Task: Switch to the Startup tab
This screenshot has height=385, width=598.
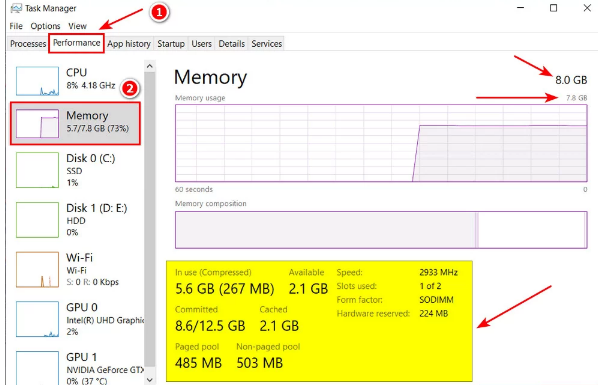Action: click(171, 44)
